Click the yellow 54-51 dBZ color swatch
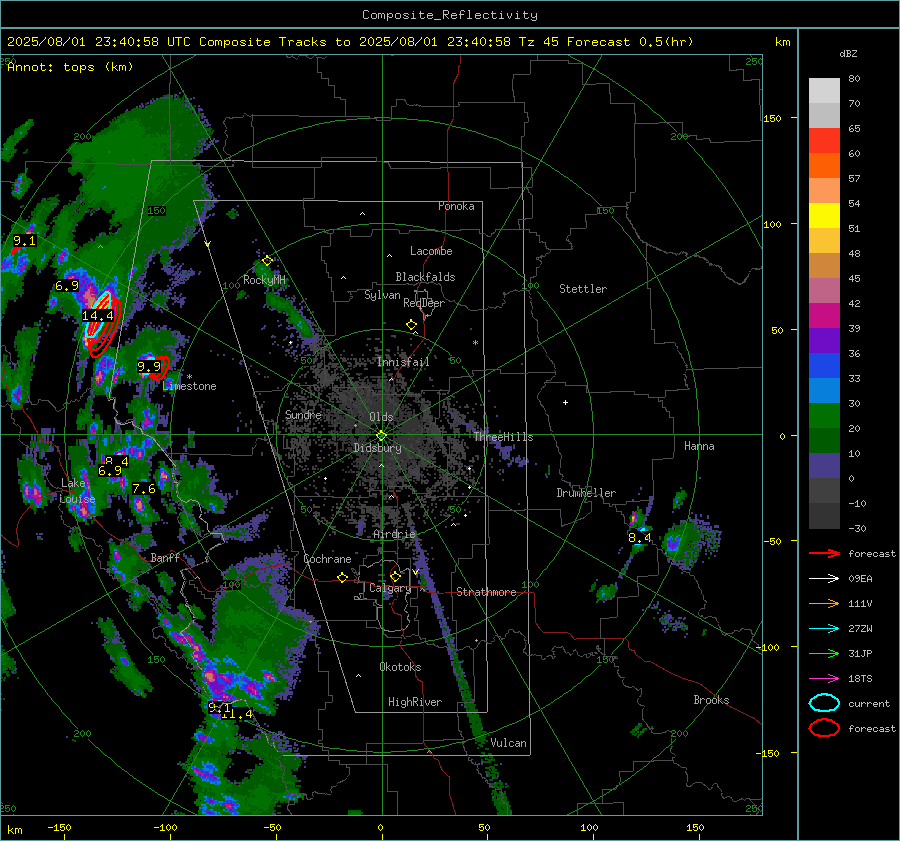Viewport: 900px width, 841px height. click(x=824, y=216)
